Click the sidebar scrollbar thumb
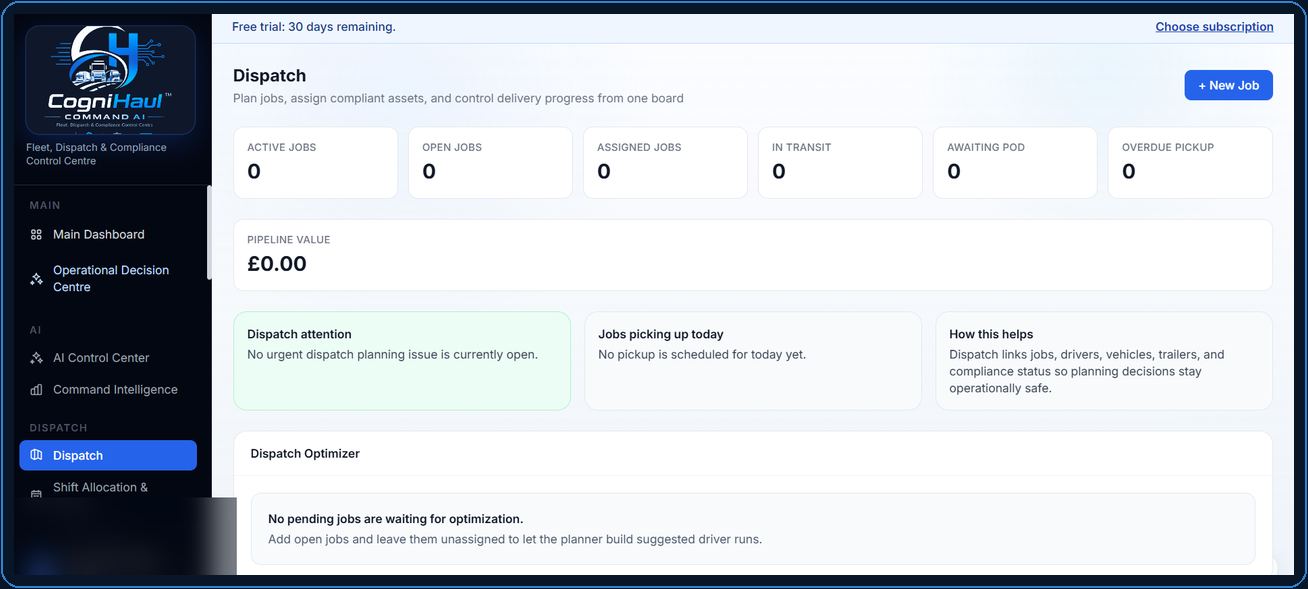This screenshot has height=589, width=1308. [209, 232]
